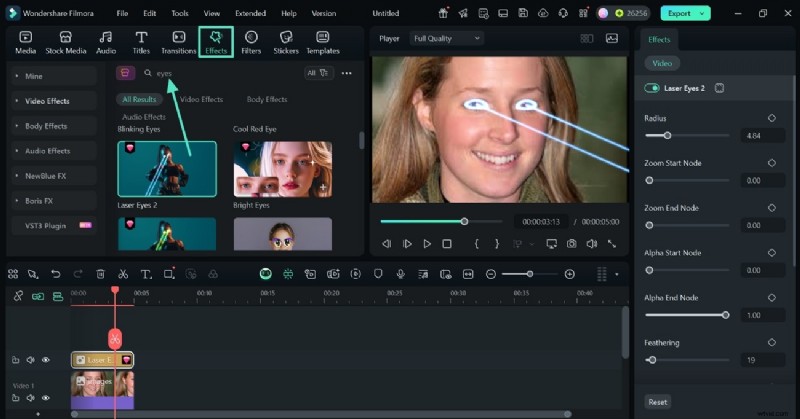This screenshot has height=419, width=800.
Task: Expand the Audio Effects category
Action: click(54, 151)
